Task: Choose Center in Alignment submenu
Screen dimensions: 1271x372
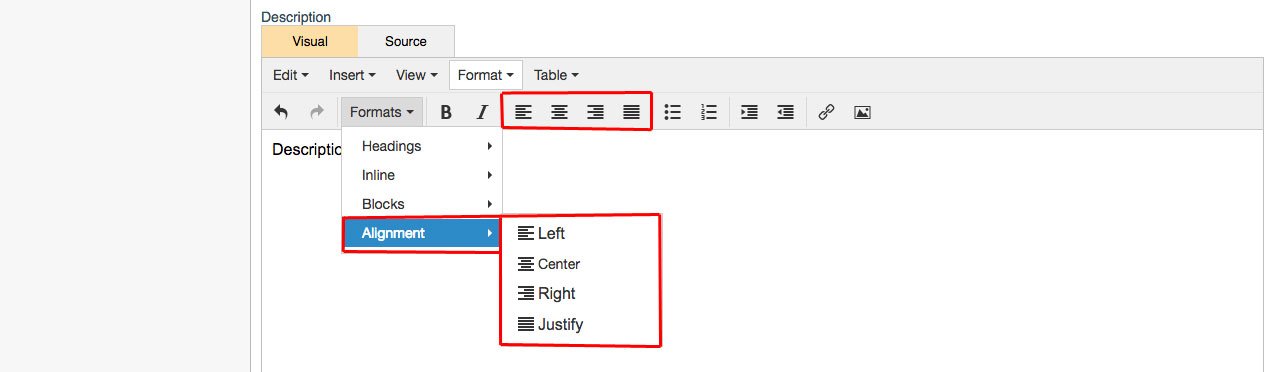Action: point(549,264)
